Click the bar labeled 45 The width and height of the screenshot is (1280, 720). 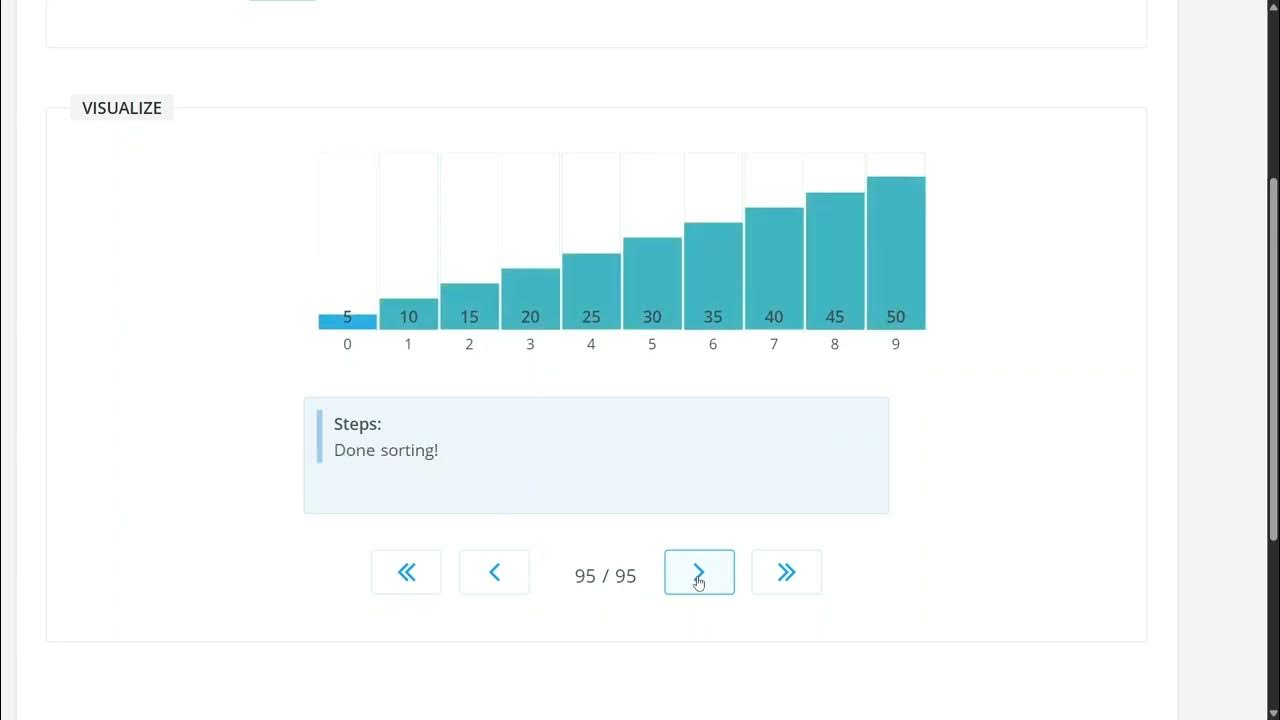835,261
